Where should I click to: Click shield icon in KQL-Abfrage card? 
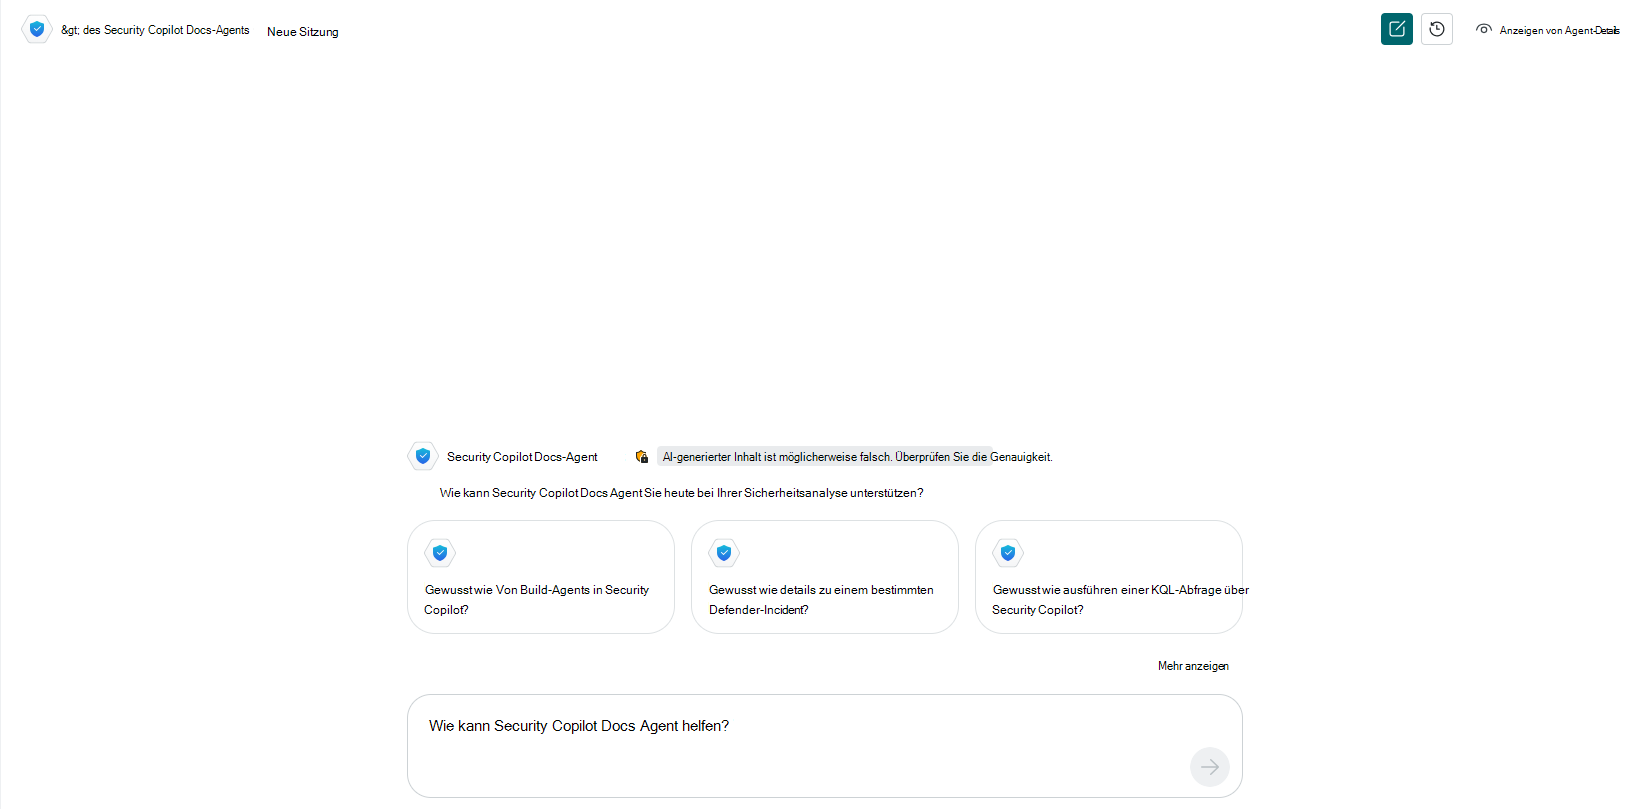click(x=1008, y=553)
